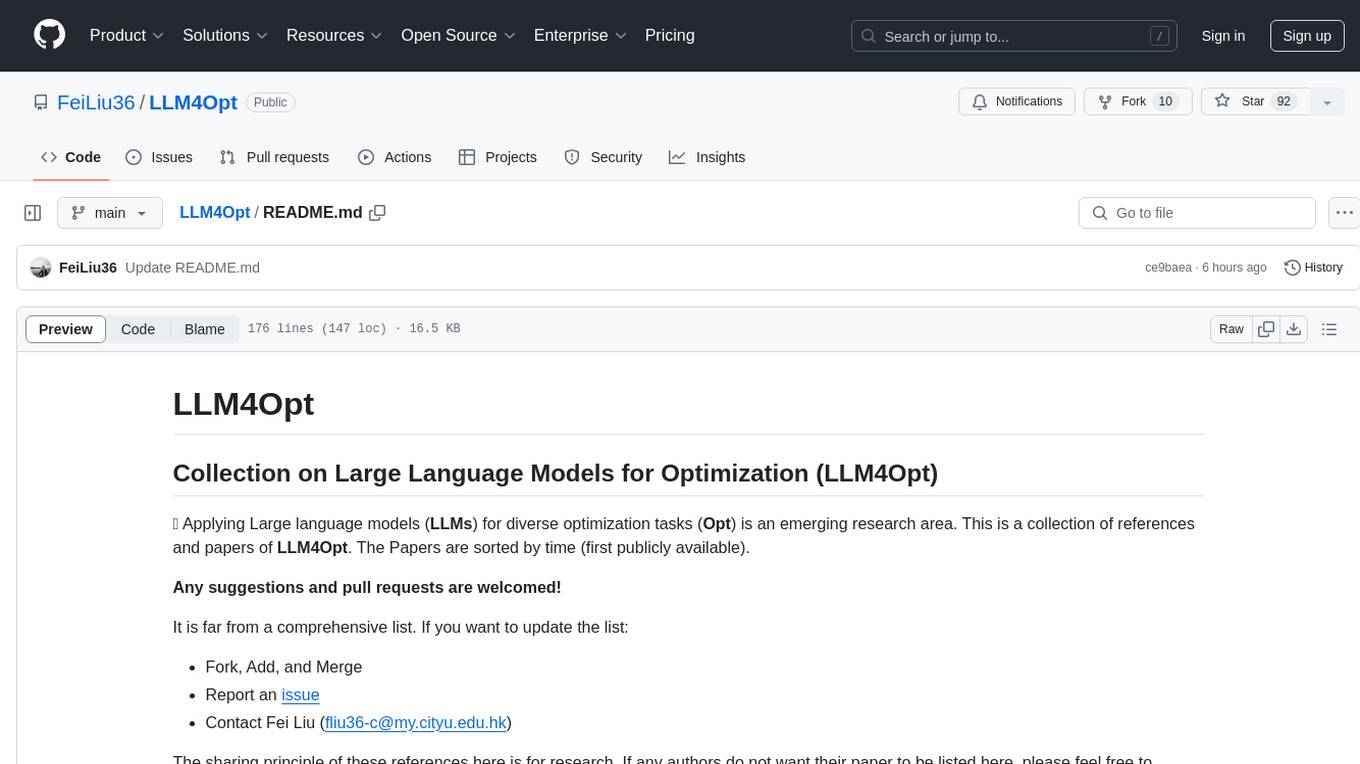Expand the Solutions menu
This screenshot has height=764, width=1360.
(x=225, y=35)
